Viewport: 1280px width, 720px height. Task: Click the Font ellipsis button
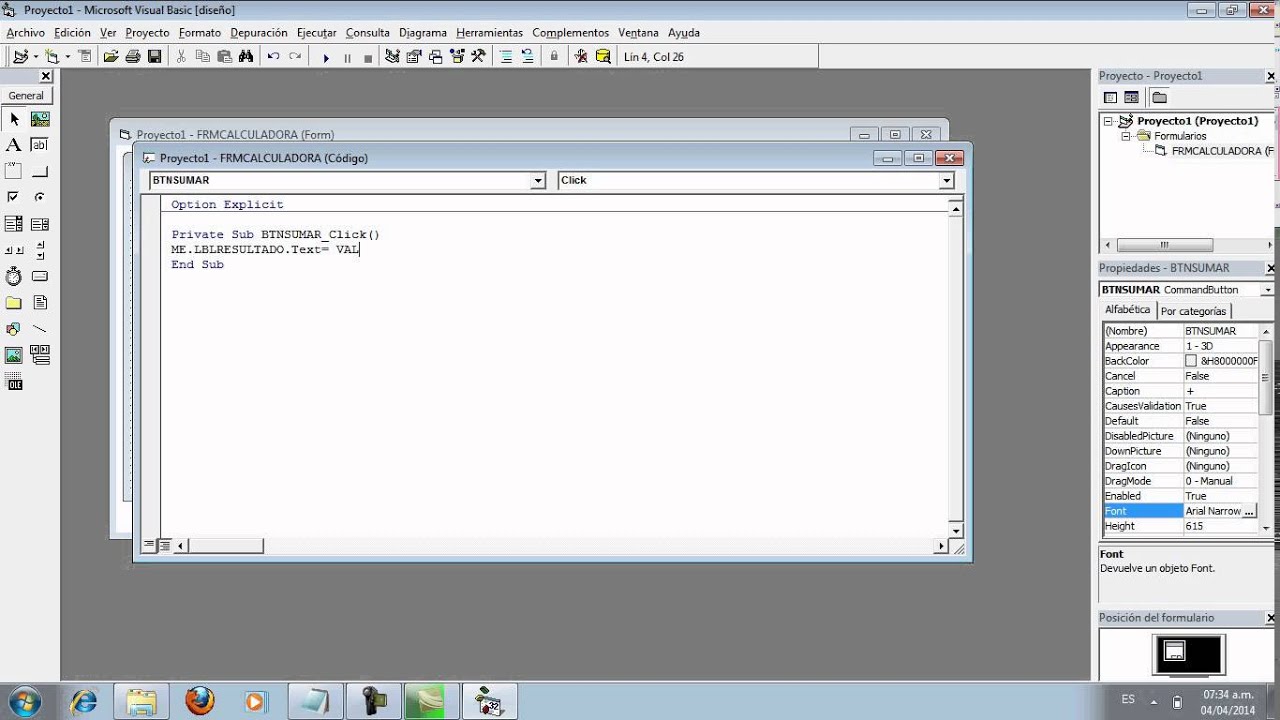pyautogui.click(x=1249, y=511)
